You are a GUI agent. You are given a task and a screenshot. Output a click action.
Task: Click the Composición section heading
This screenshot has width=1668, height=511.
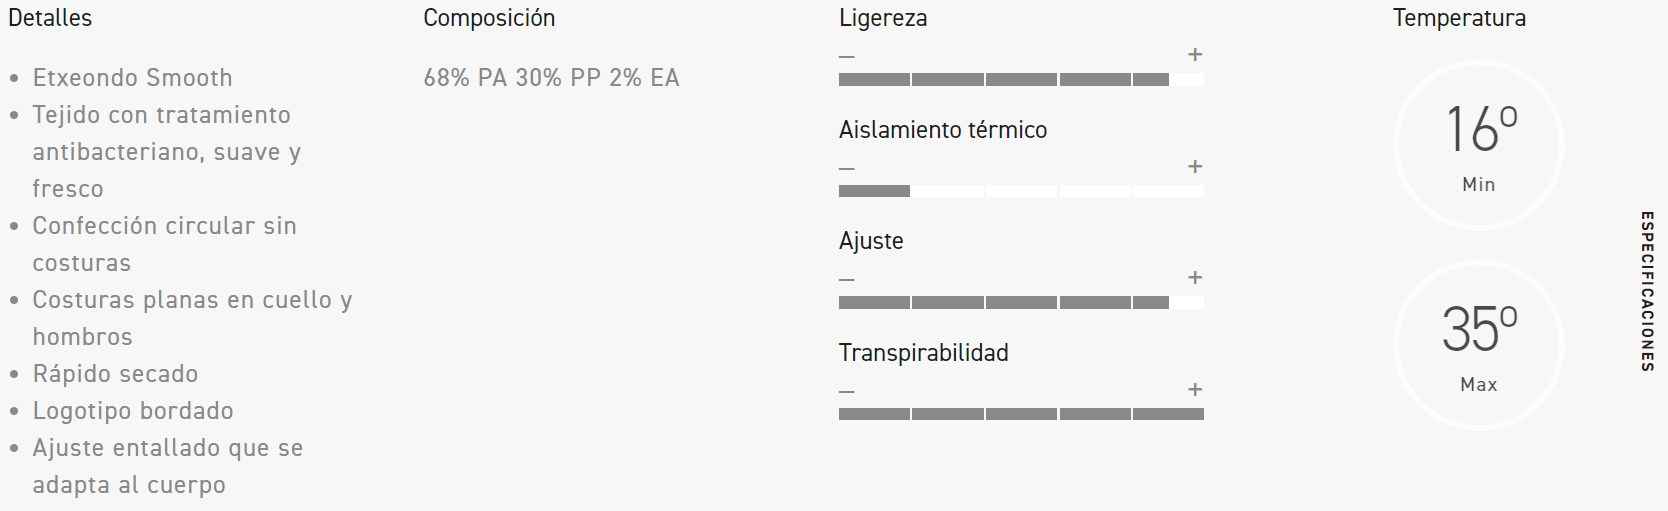point(489,18)
